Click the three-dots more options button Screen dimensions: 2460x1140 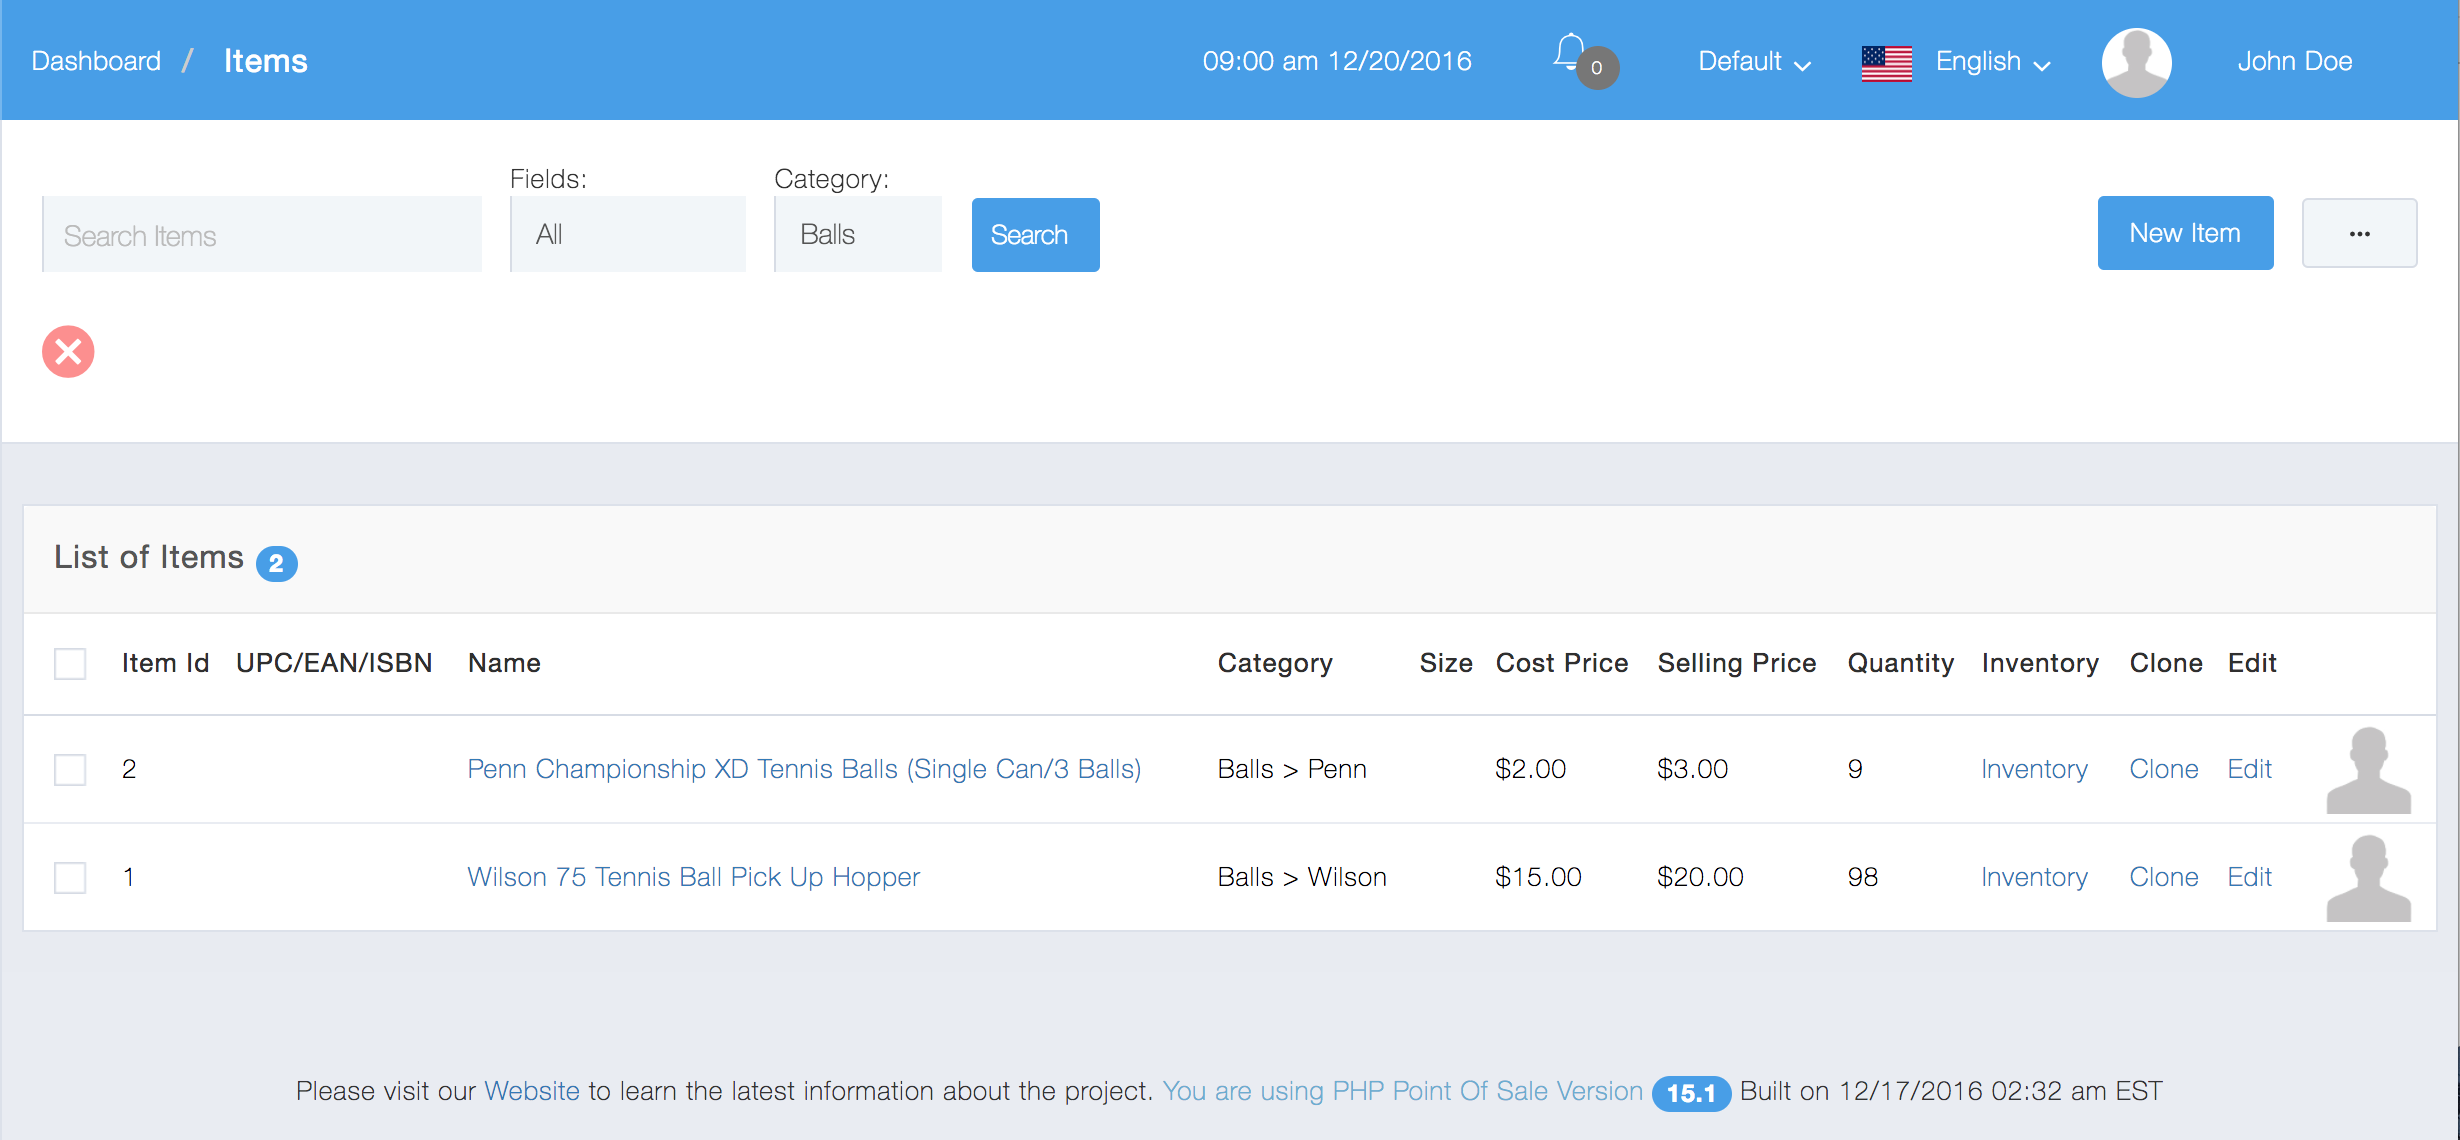tap(2359, 234)
